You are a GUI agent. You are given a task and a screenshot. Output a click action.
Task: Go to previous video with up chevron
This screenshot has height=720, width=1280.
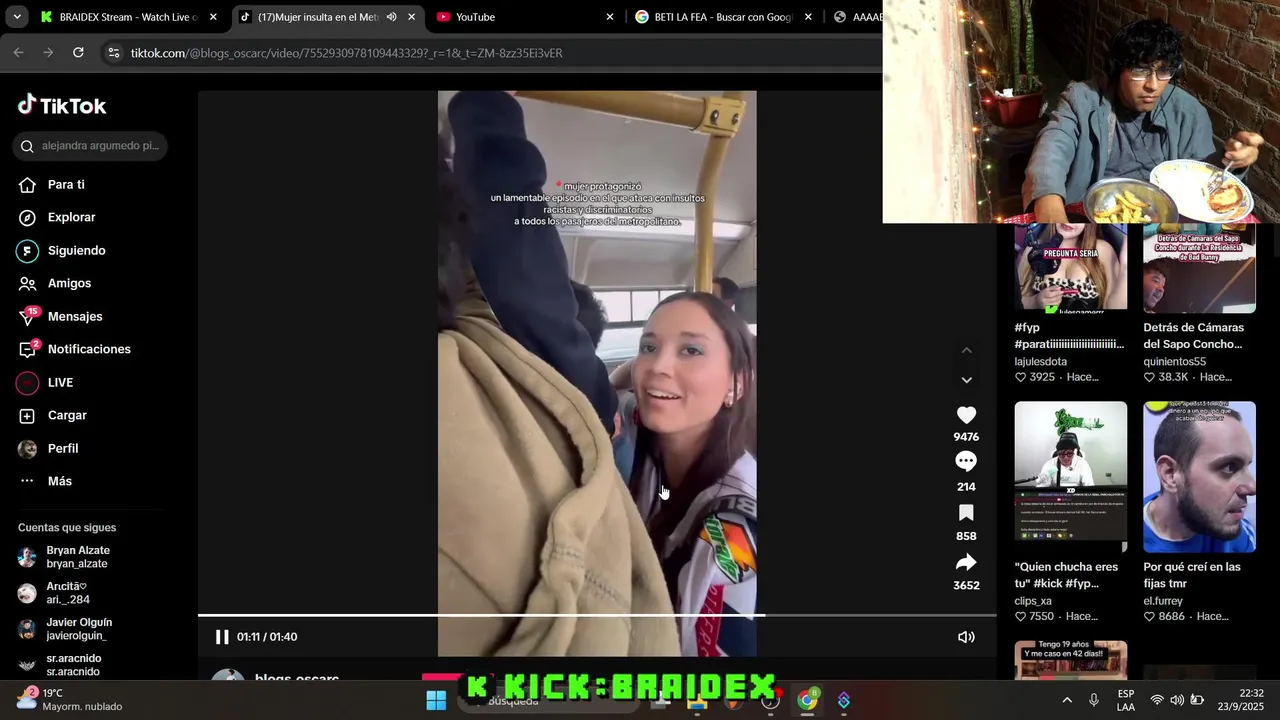tap(966, 350)
